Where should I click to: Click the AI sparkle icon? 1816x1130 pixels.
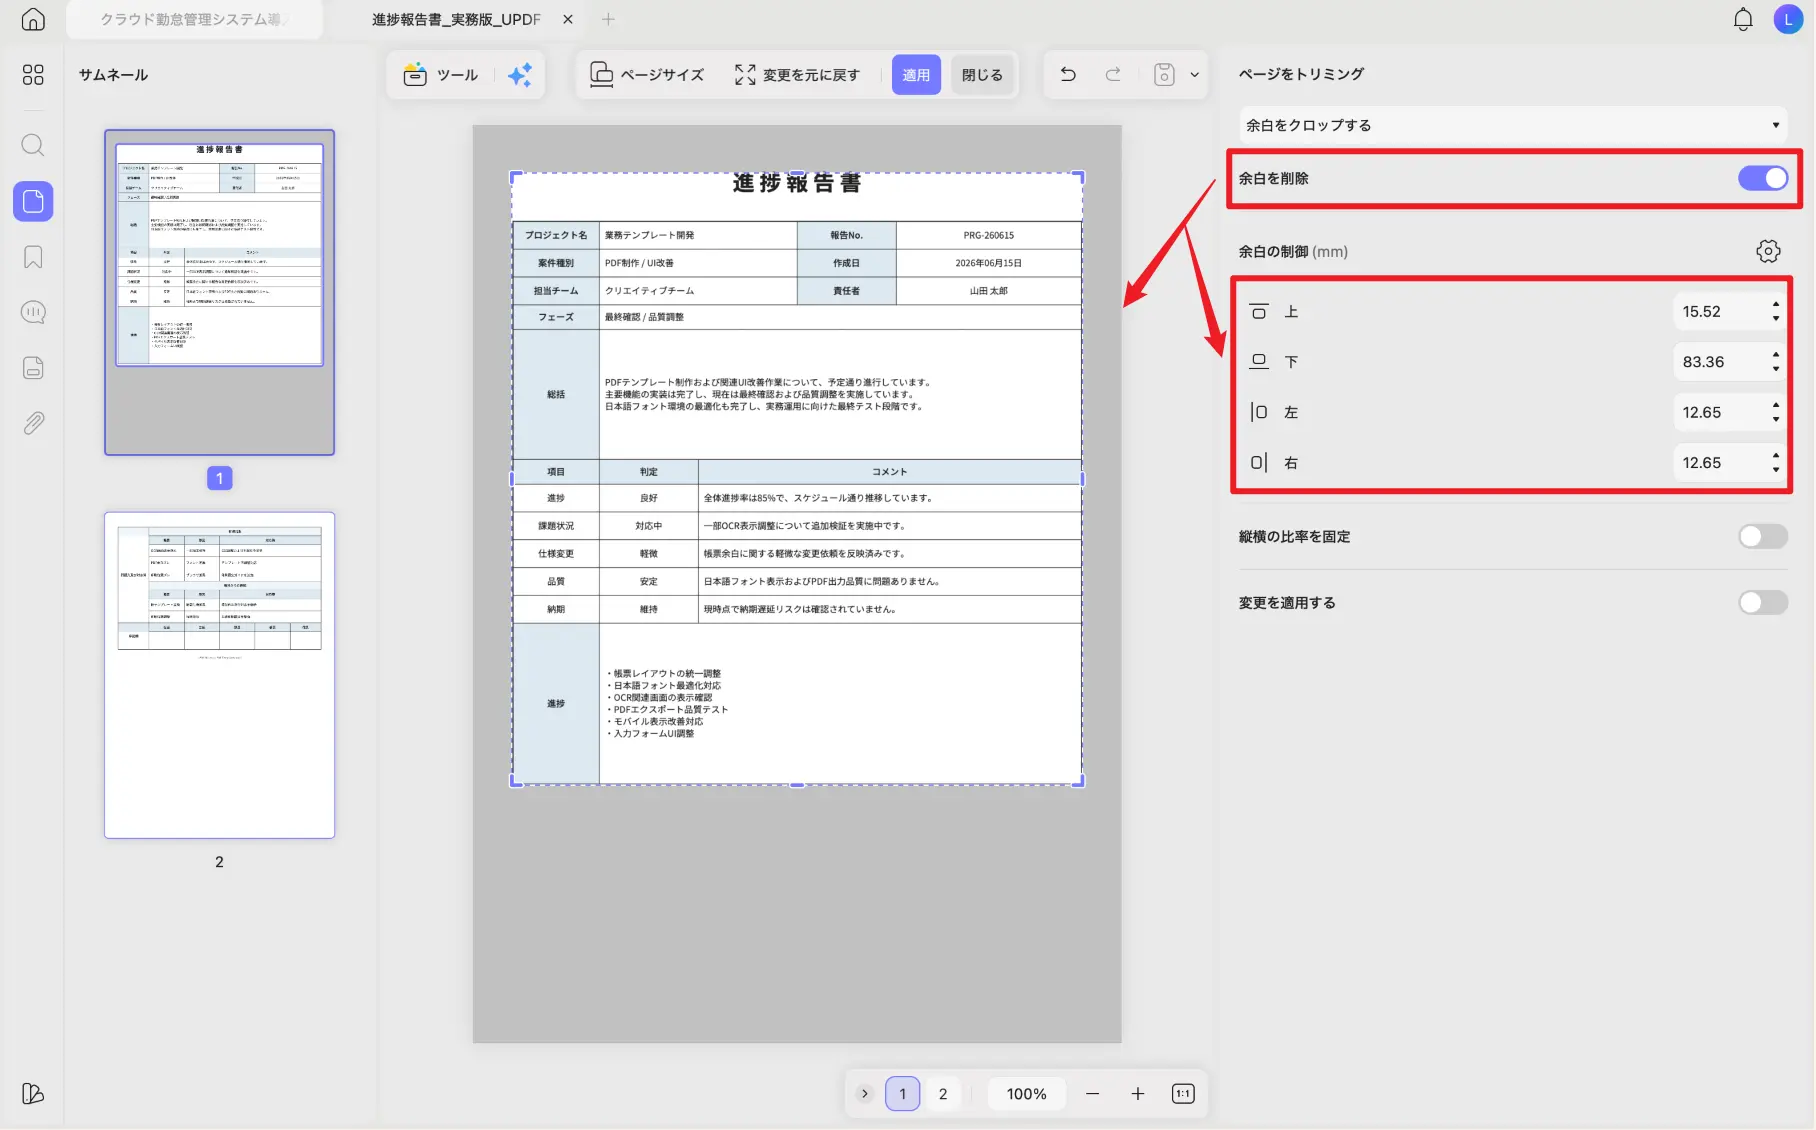click(x=520, y=75)
